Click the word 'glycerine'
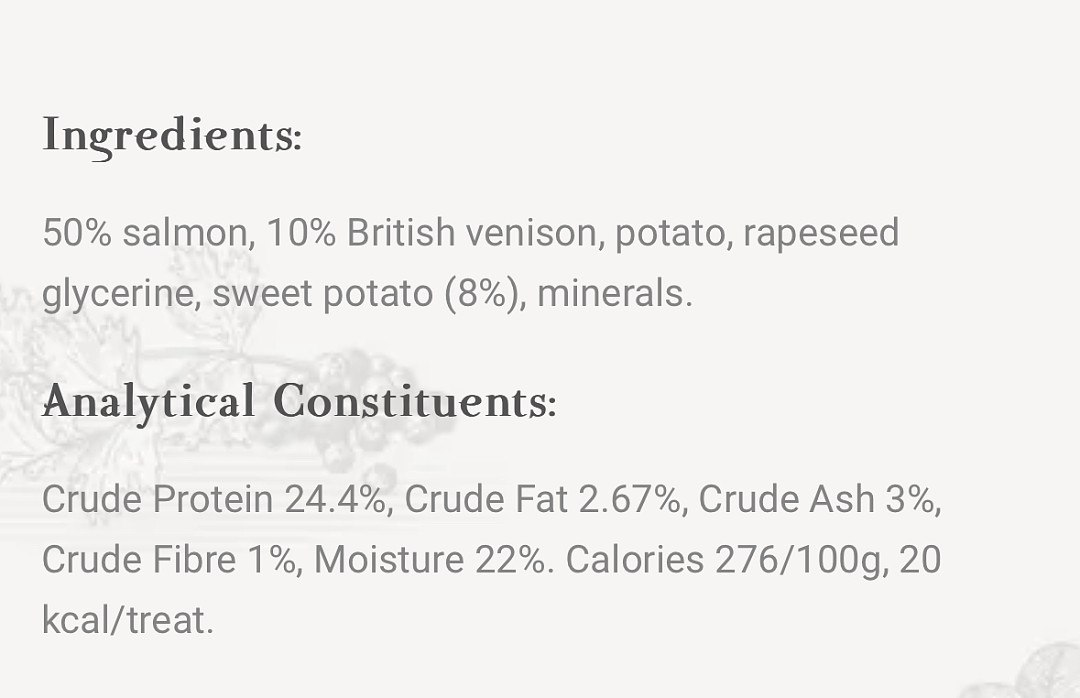The image size is (1080, 698). coord(117,293)
